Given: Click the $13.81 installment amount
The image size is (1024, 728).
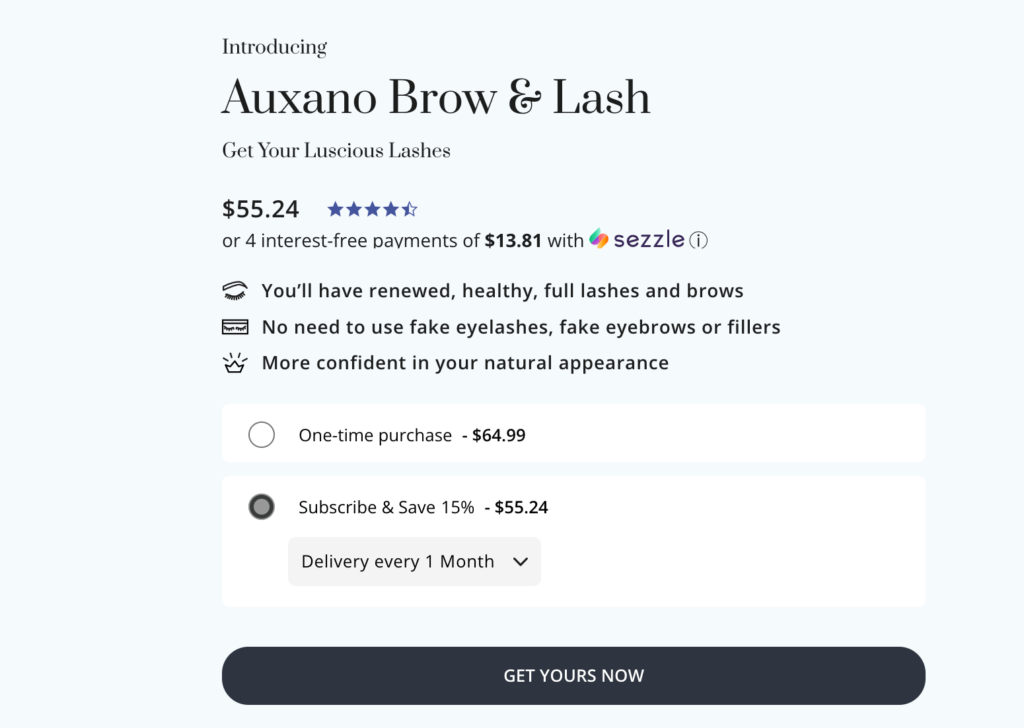Looking at the screenshot, I should coord(513,241).
